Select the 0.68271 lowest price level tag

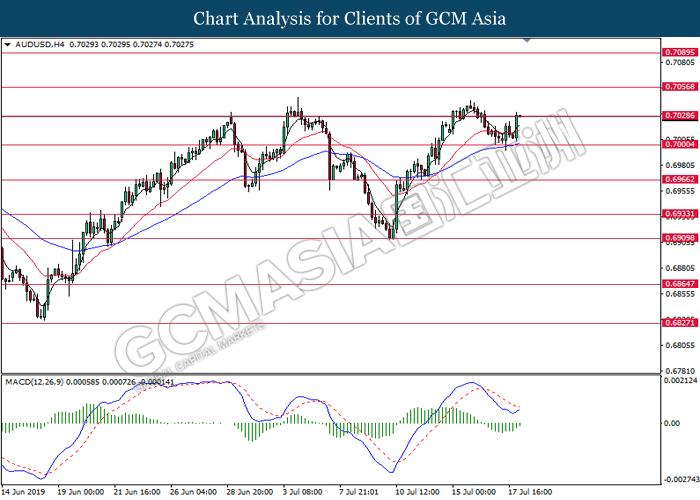[x=679, y=323]
